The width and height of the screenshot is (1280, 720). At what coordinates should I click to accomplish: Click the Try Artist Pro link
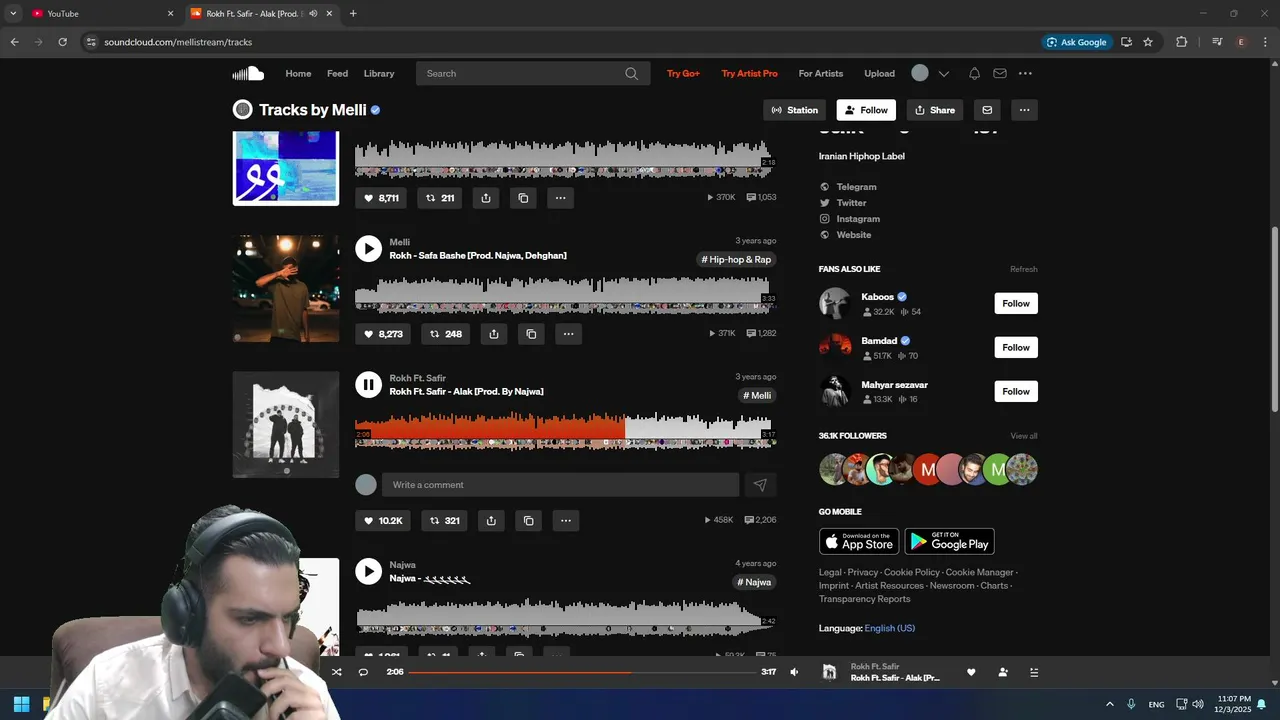pyautogui.click(x=749, y=73)
